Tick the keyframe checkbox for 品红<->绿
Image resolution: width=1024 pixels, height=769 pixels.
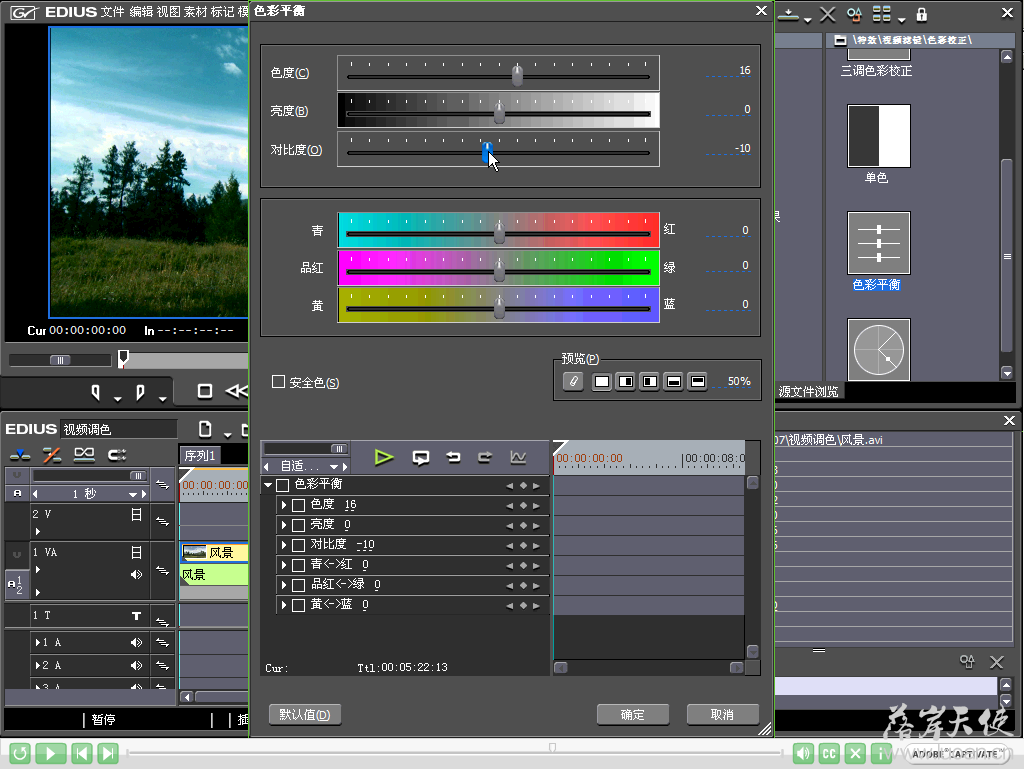298,586
